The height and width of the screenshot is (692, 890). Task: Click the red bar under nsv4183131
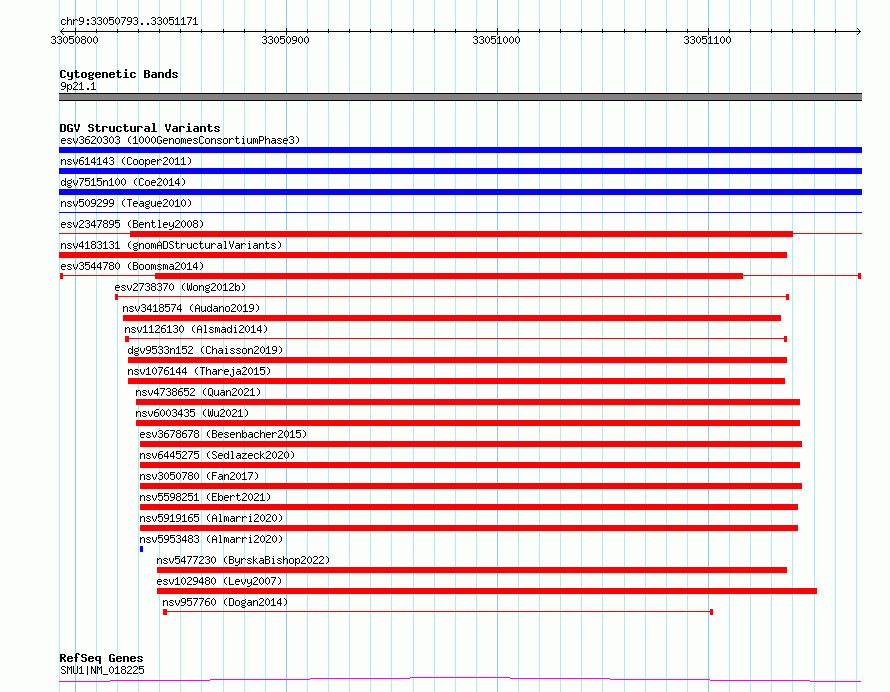click(x=423, y=255)
